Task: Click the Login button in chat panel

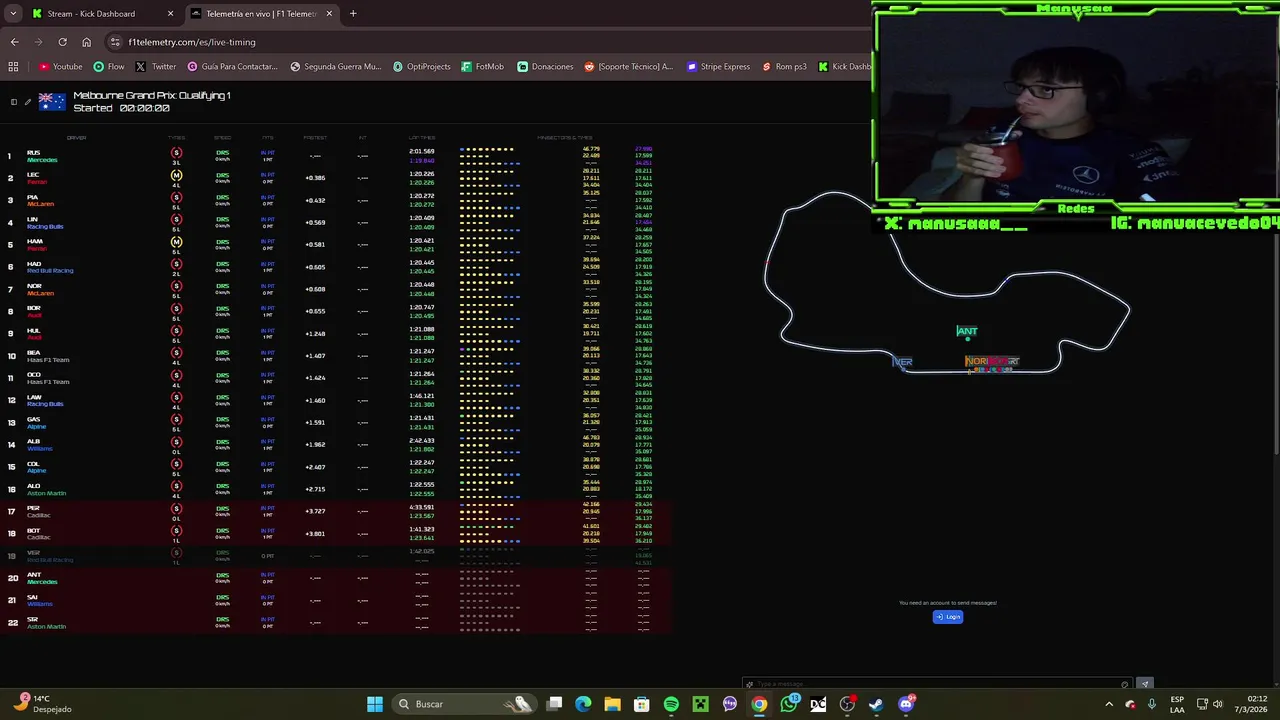Action: coord(948,617)
